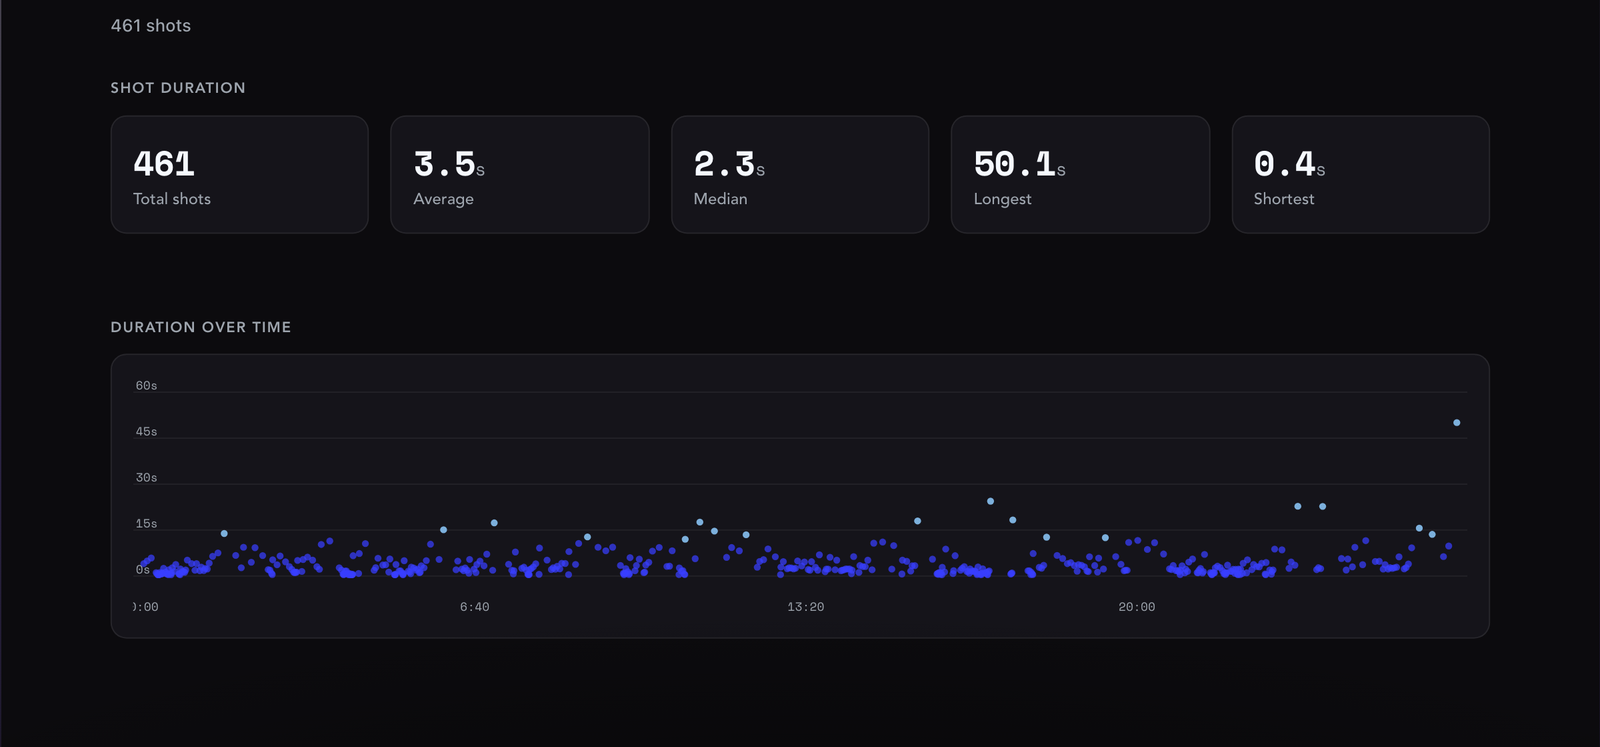Click the 50.1s Longest card
Image resolution: width=1600 pixels, height=747 pixels.
click(x=1080, y=175)
